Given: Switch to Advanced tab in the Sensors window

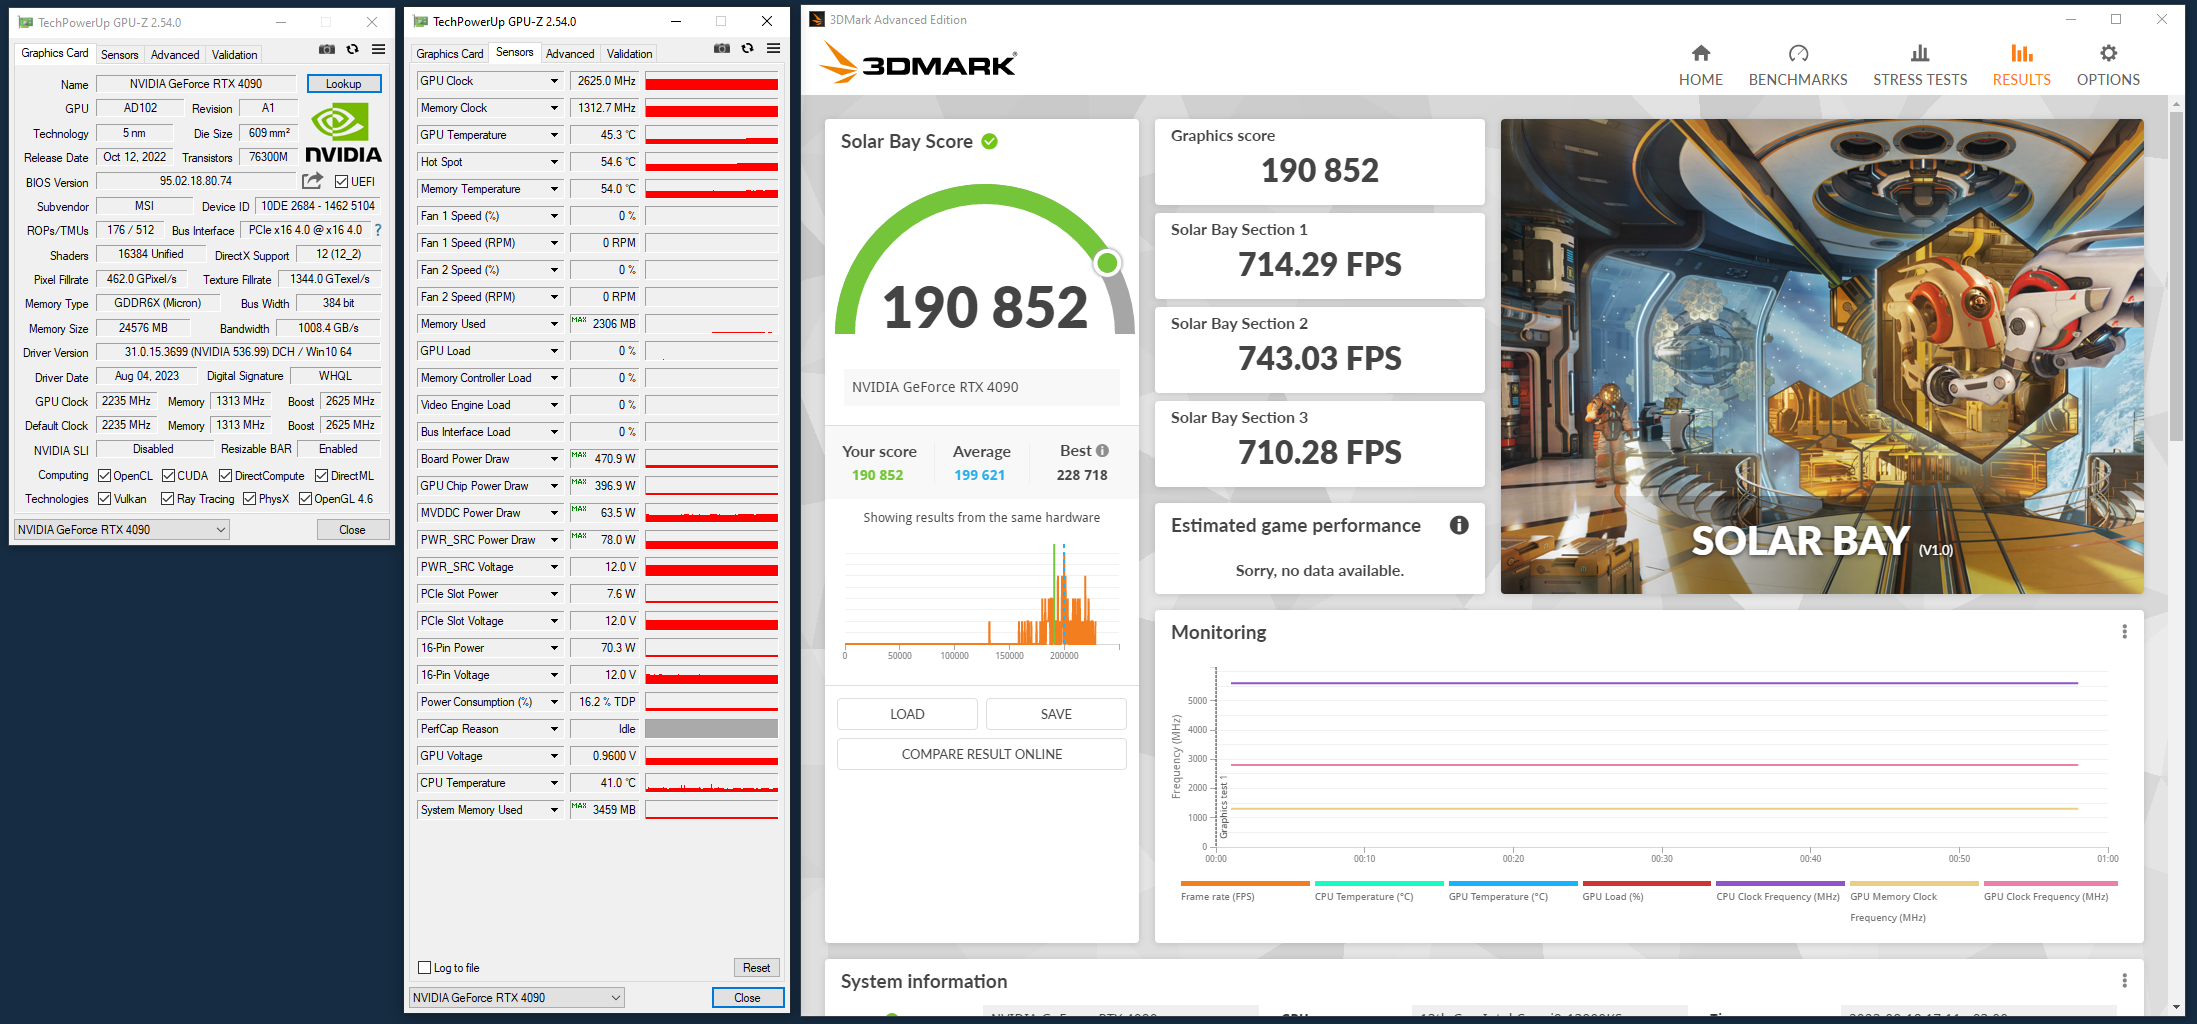Looking at the screenshot, I should pyautogui.click(x=570, y=54).
